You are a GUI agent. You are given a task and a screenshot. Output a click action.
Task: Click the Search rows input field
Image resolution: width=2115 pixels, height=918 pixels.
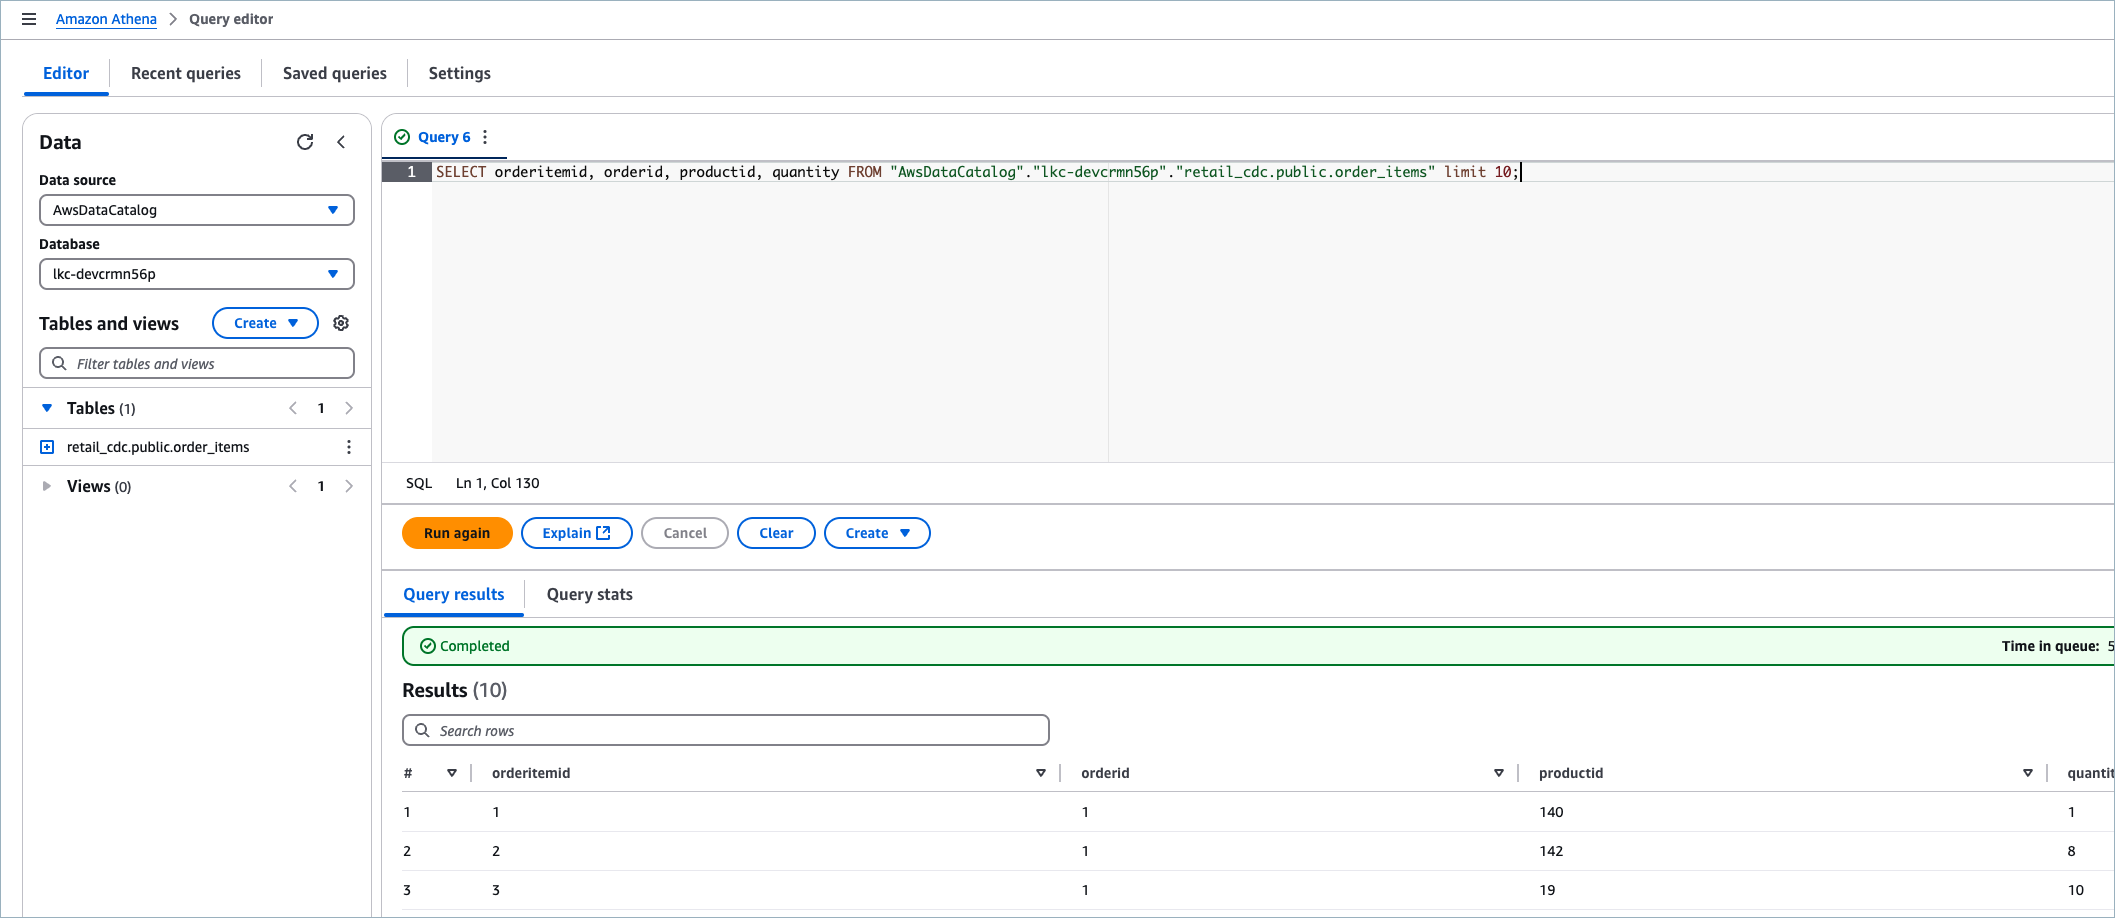(x=726, y=730)
